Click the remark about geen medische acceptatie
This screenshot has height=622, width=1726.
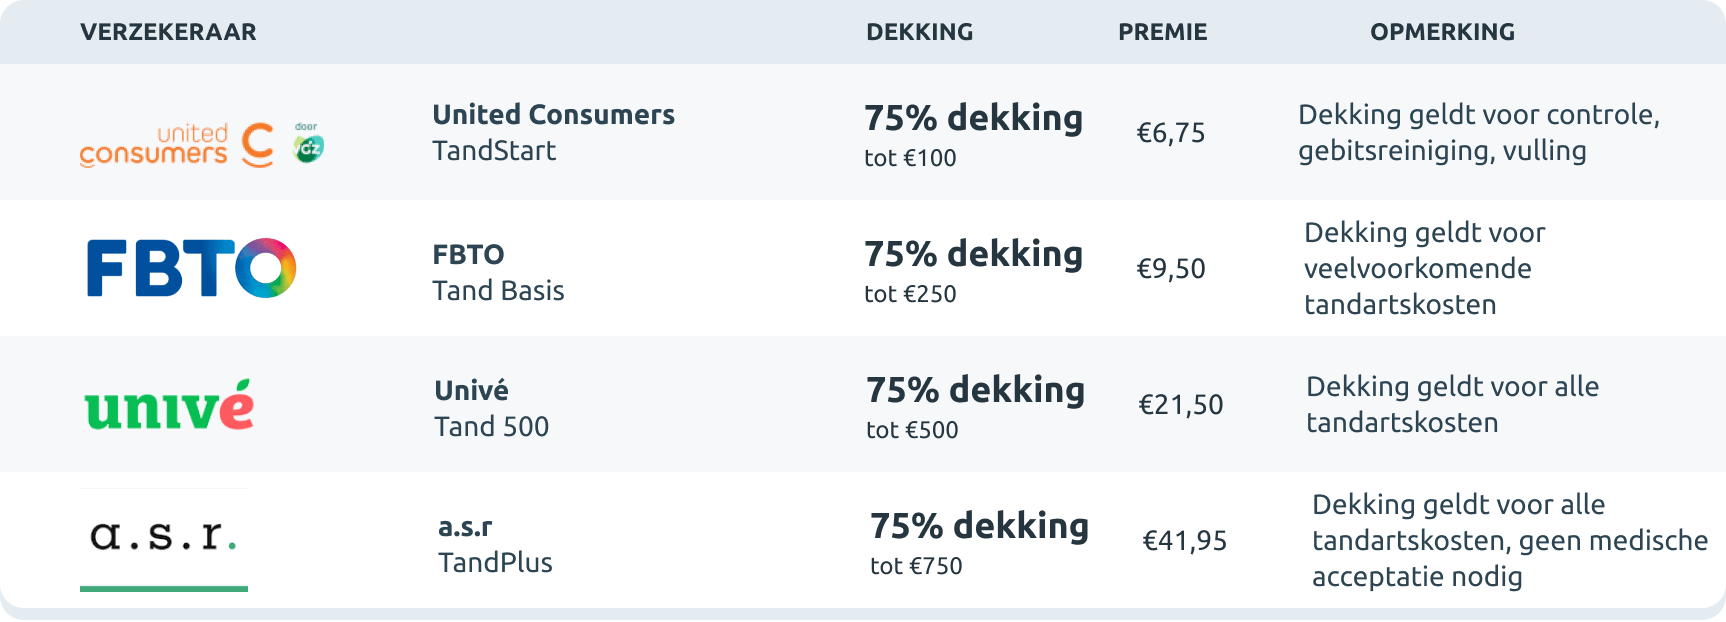(x=1508, y=541)
